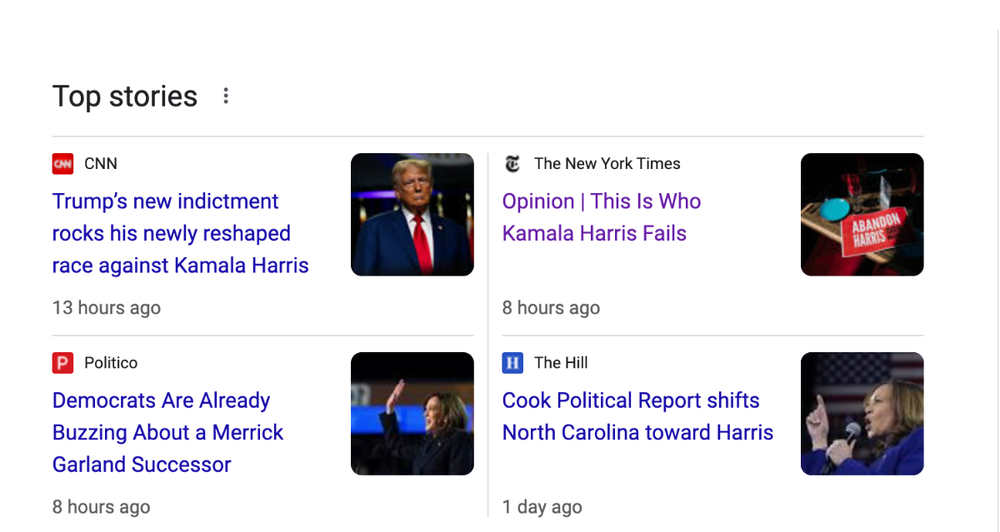The image size is (1000, 532).
Task: Click the Abandon Harris sign thumbnail
Action: pos(862,214)
